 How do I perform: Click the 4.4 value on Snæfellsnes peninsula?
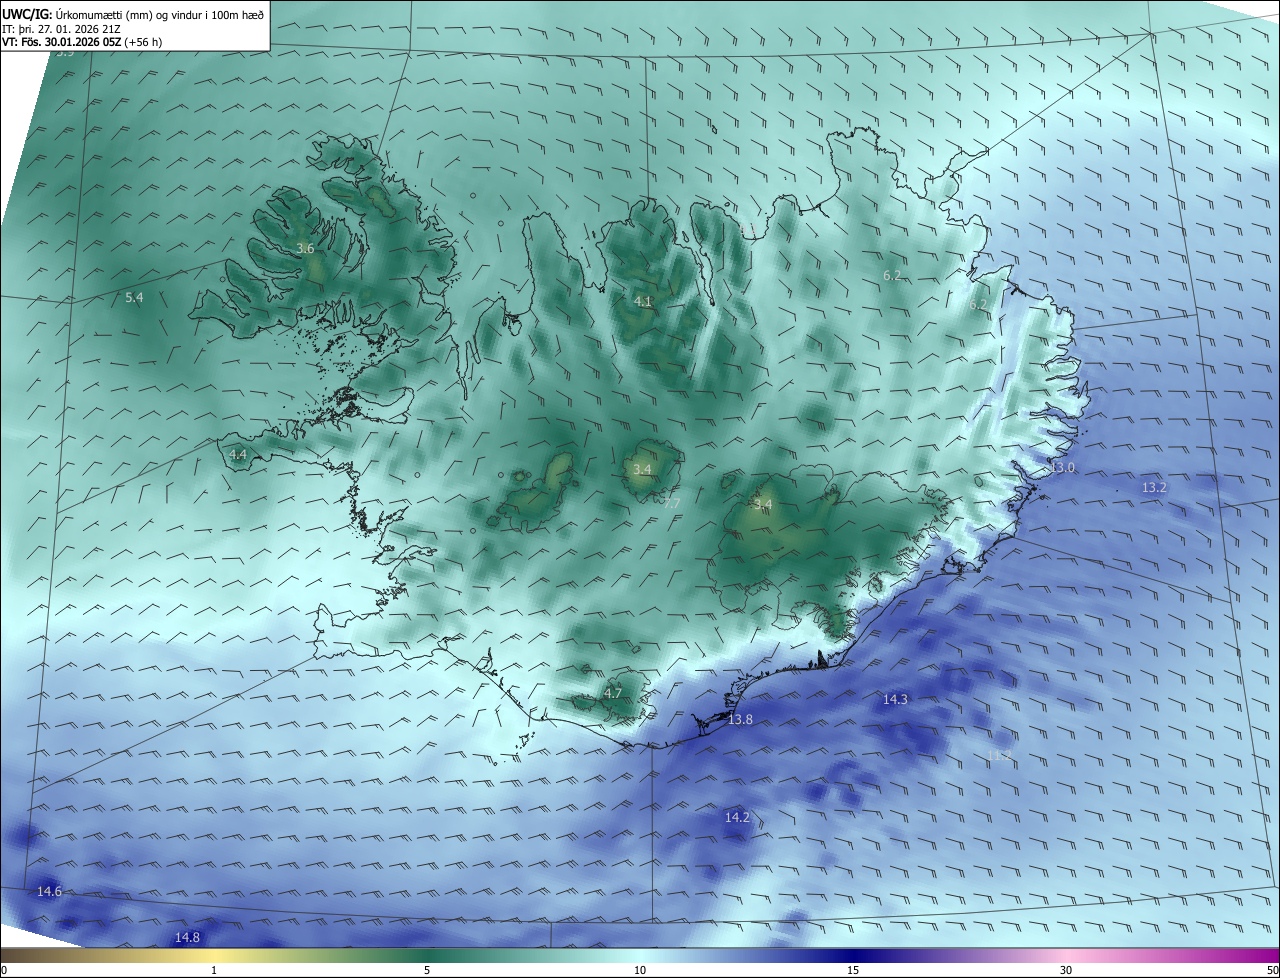point(238,454)
